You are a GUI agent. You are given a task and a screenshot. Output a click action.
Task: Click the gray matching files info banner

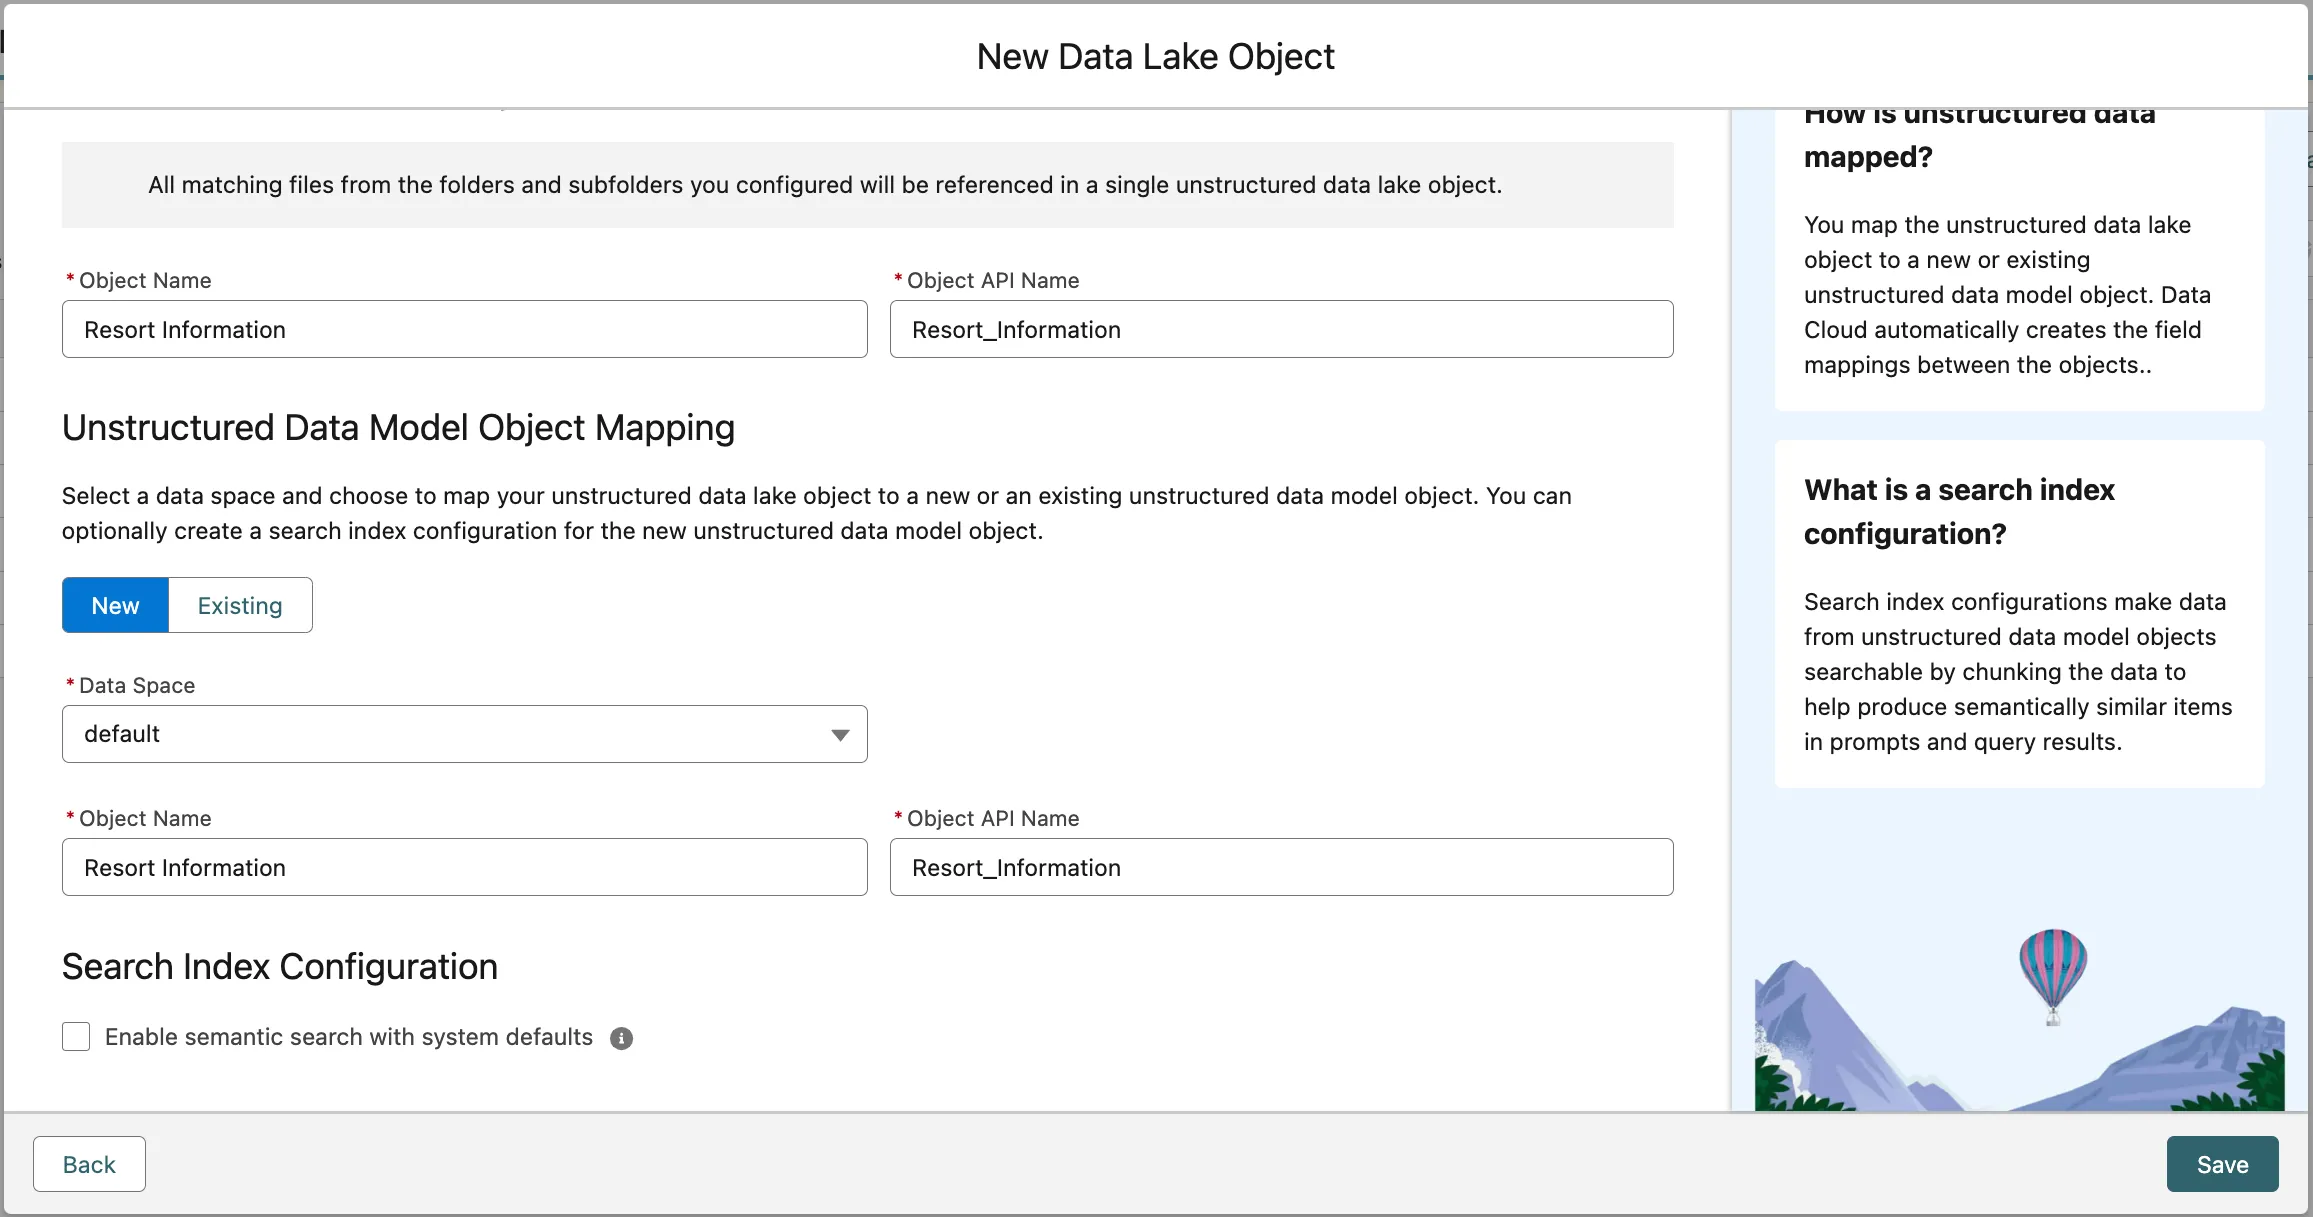(x=867, y=185)
